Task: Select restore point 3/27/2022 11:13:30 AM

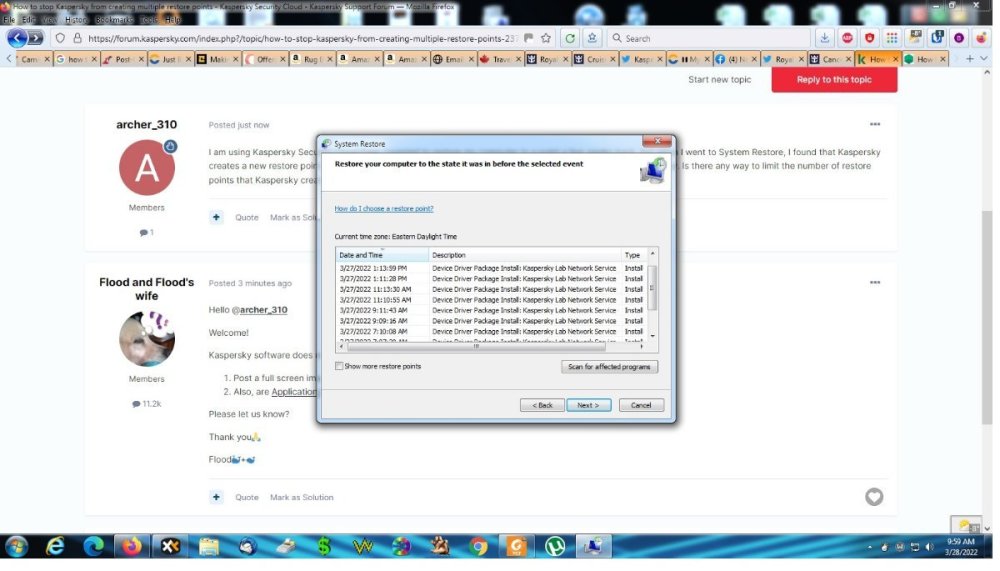Action: (491, 290)
